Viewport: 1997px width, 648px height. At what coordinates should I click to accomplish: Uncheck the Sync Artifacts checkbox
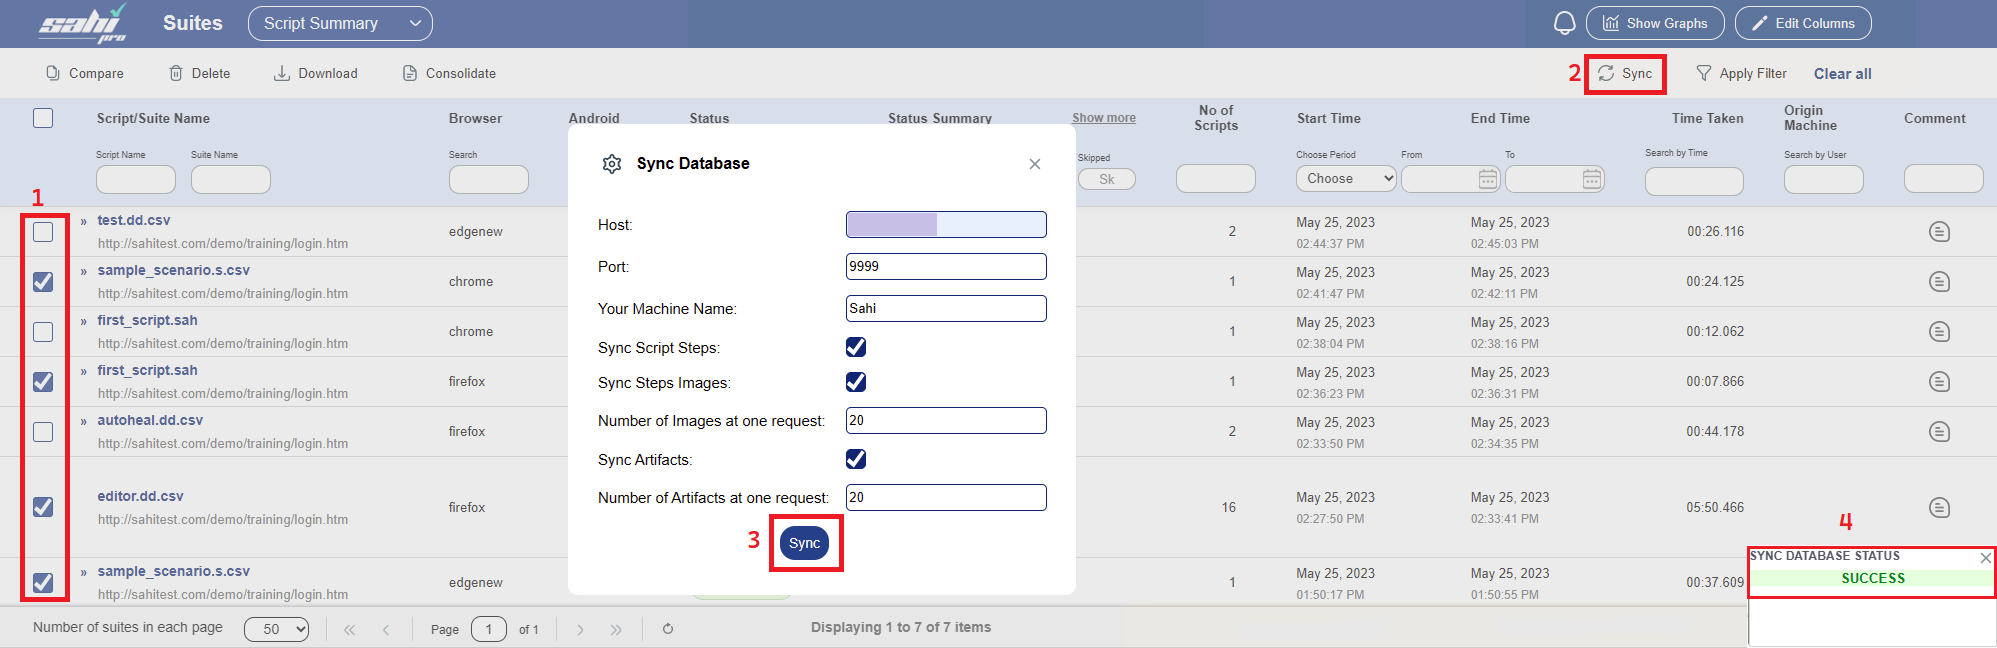click(856, 459)
